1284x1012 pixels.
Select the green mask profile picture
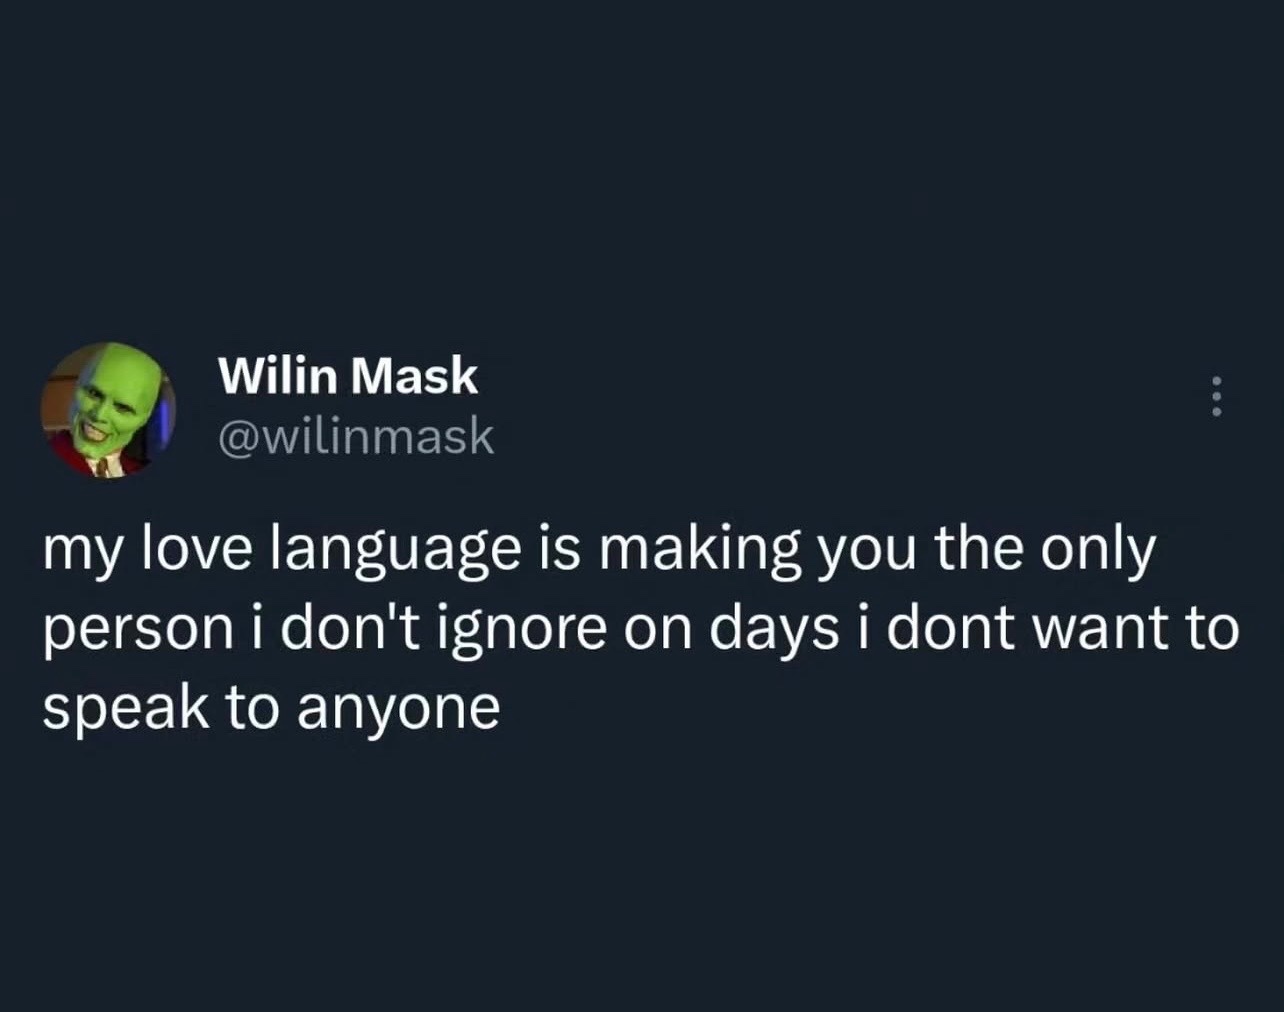tap(108, 410)
